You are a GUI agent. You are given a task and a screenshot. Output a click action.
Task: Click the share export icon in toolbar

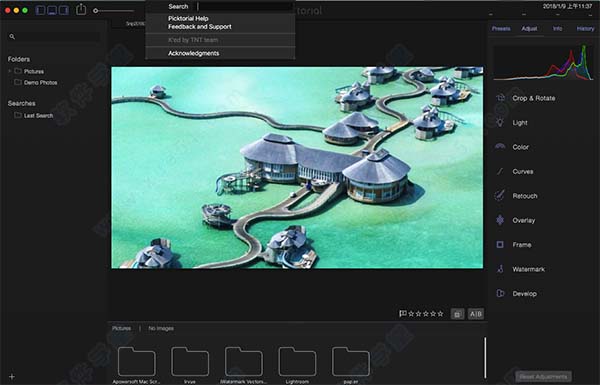click(x=81, y=9)
